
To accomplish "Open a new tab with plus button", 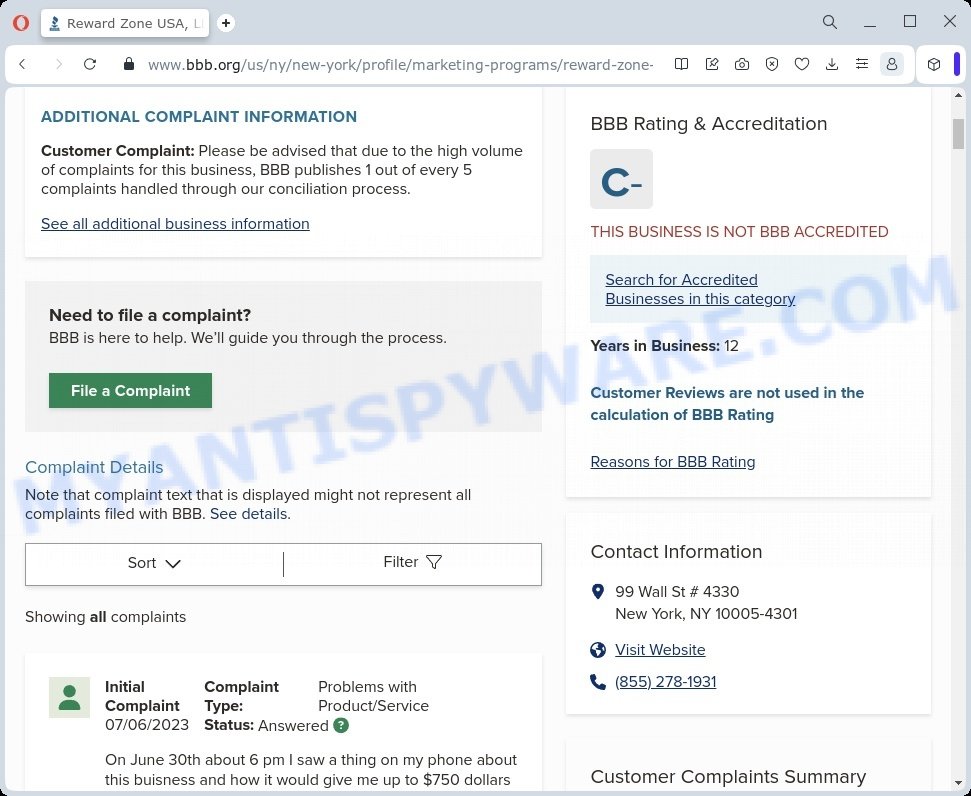I will [x=226, y=23].
